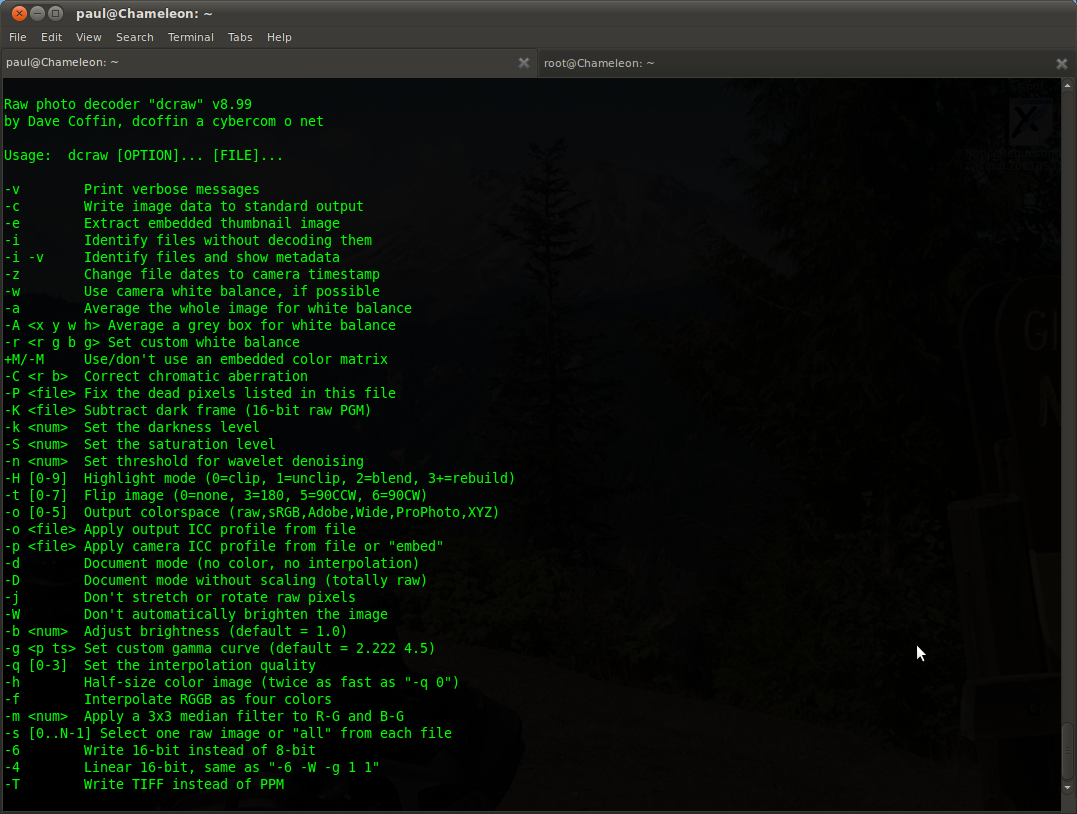Open the Search menu
This screenshot has height=814, width=1077.
click(135, 37)
